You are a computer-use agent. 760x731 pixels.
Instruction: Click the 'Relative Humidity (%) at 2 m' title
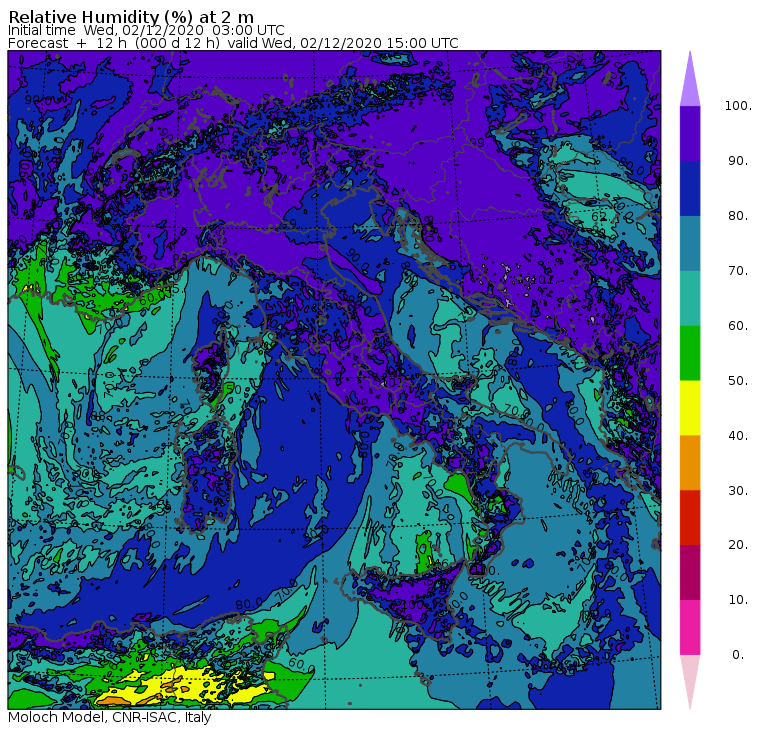pos(131,16)
